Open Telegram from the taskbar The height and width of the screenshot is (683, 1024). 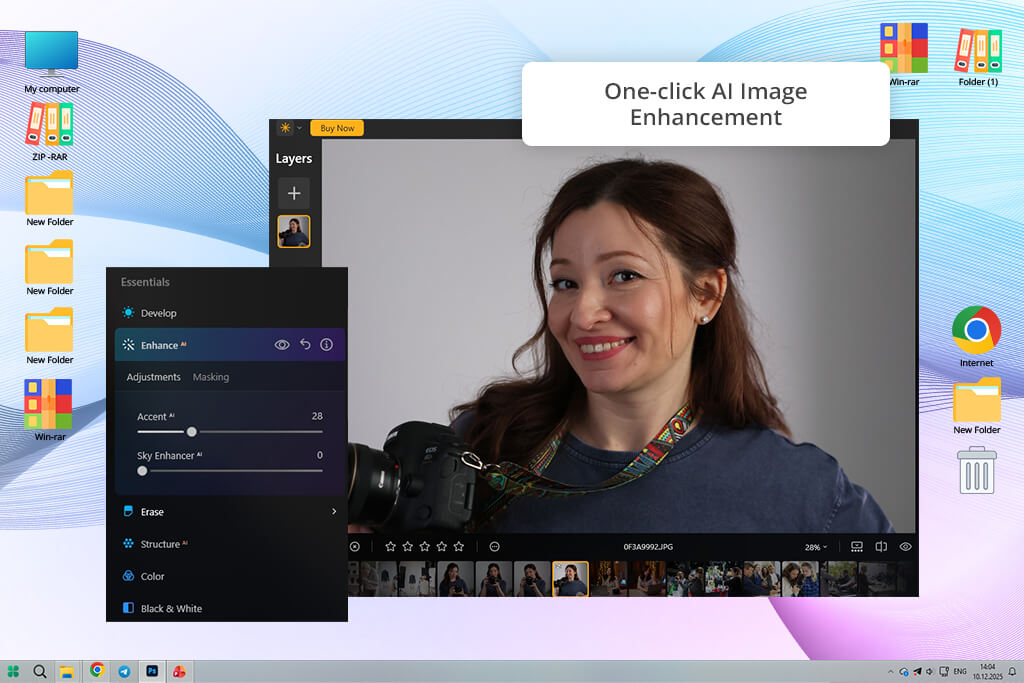point(124,671)
